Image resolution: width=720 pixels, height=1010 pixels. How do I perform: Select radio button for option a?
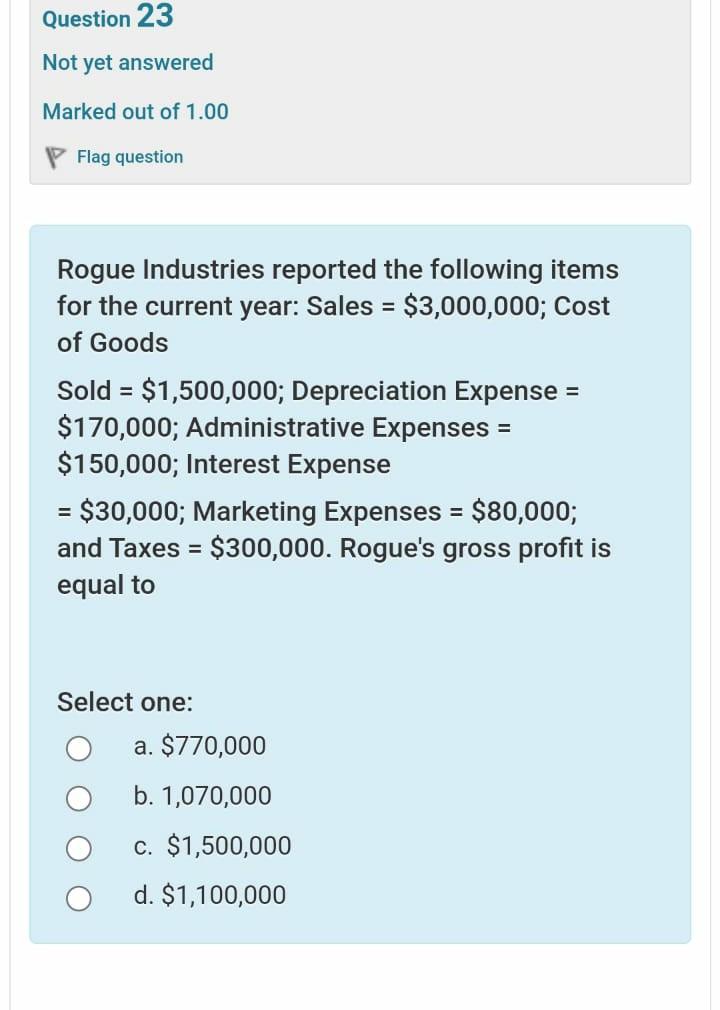pos(80,748)
